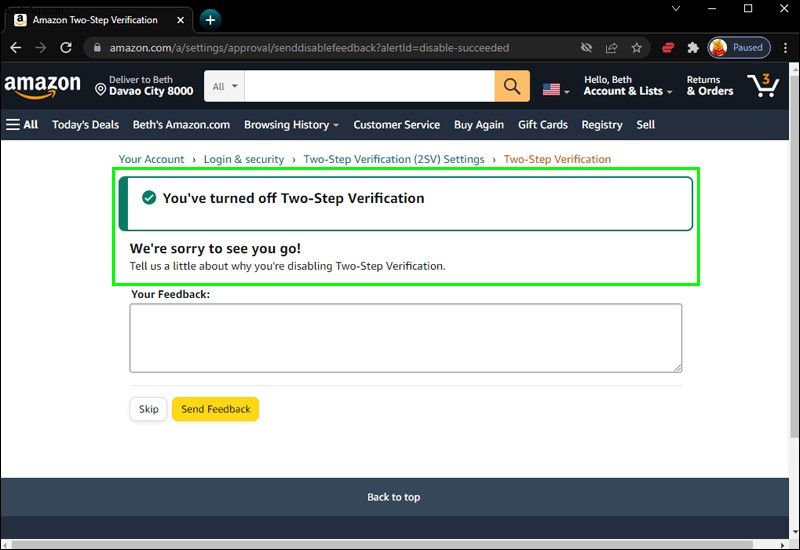
Task: Click inside the Amazon search box
Action: click(369, 86)
